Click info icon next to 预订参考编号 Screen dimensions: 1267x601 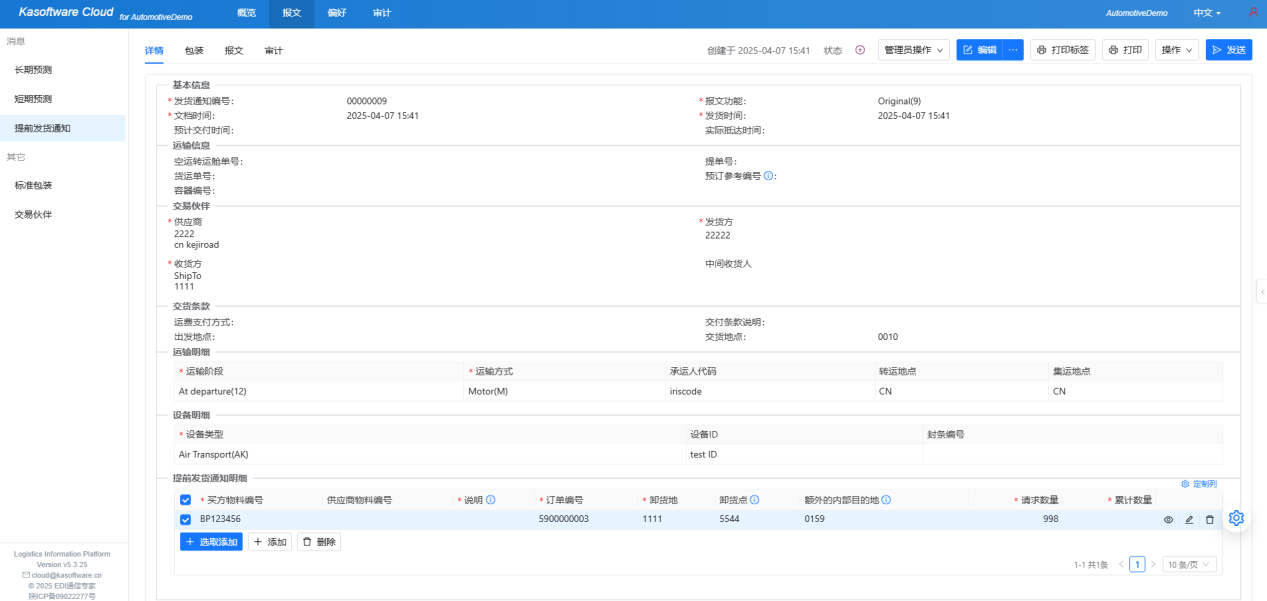pos(768,176)
